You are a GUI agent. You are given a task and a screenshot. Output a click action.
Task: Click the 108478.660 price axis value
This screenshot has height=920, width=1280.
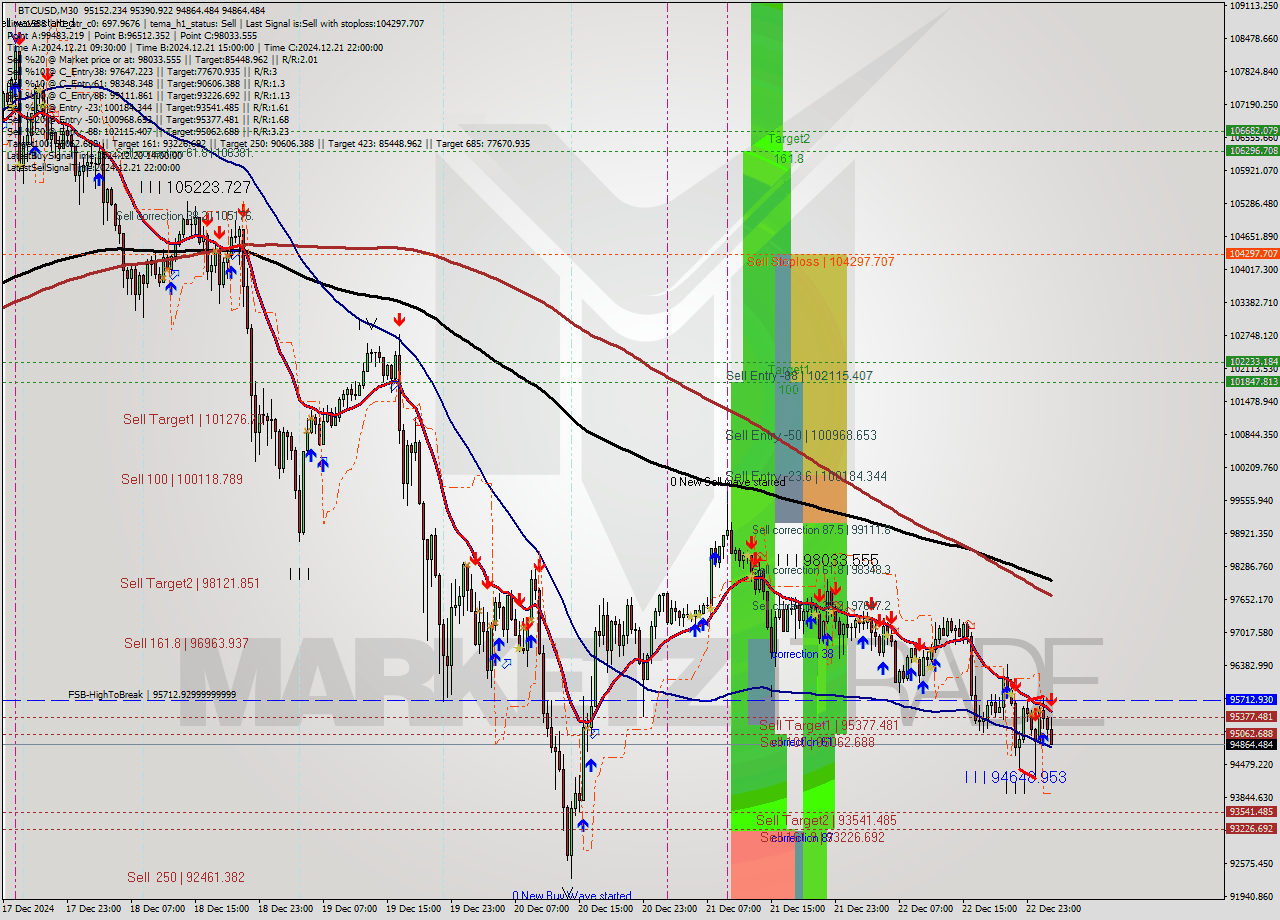1252,38
